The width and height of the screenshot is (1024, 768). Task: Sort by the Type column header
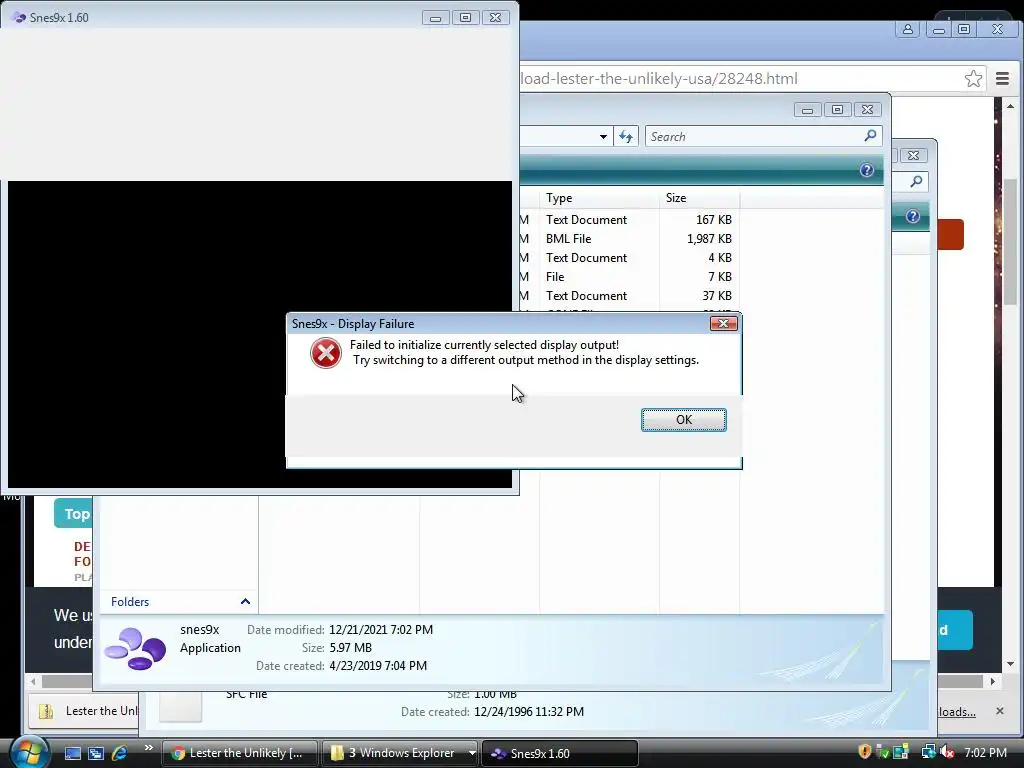pyautogui.click(x=599, y=198)
